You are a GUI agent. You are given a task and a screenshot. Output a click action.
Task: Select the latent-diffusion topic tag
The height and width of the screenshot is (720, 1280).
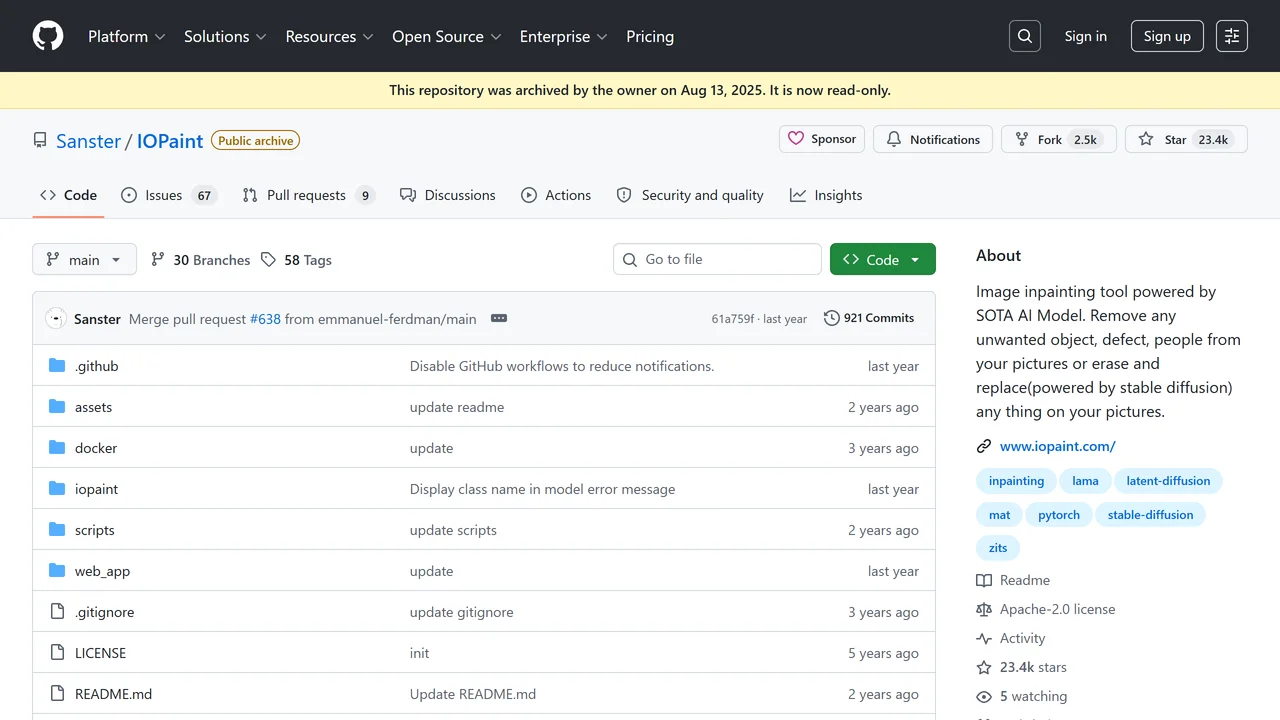(1168, 481)
